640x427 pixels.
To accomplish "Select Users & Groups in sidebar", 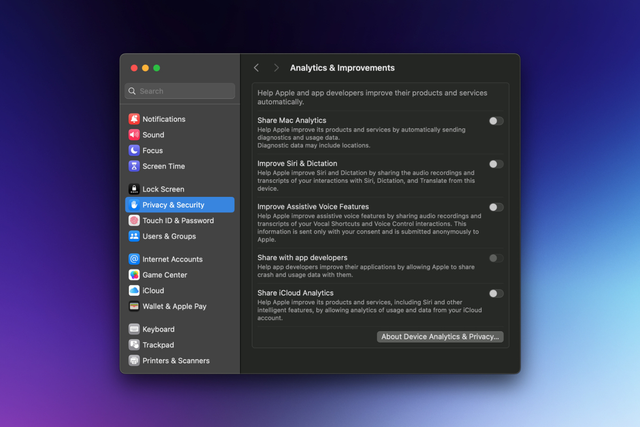I will point(168,236).
